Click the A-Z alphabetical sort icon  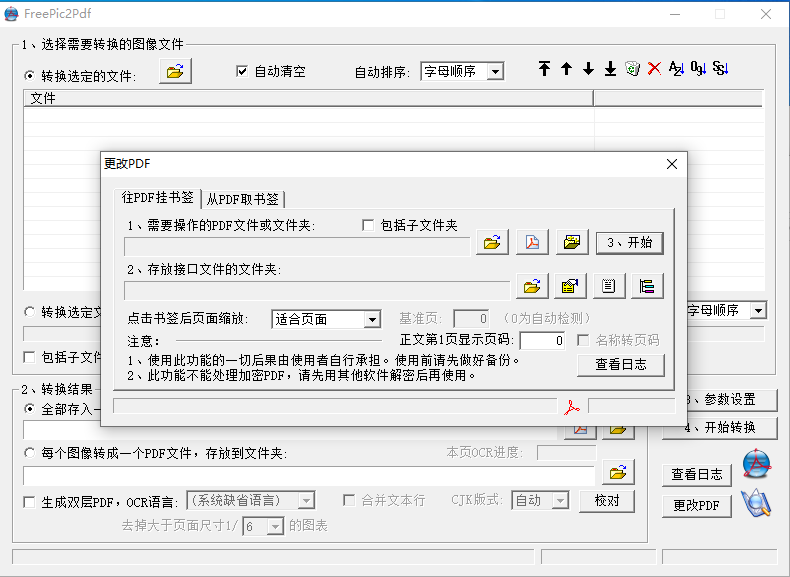[676, 69]
